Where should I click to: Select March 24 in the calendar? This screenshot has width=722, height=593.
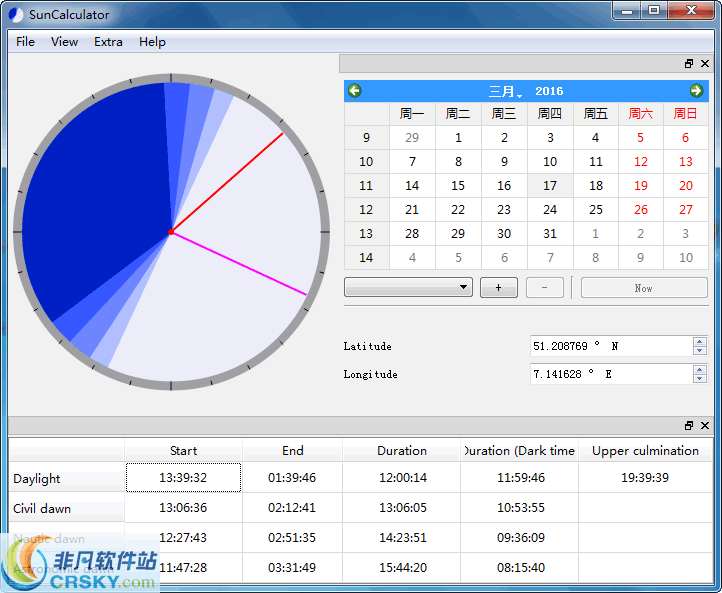[550, 210]
